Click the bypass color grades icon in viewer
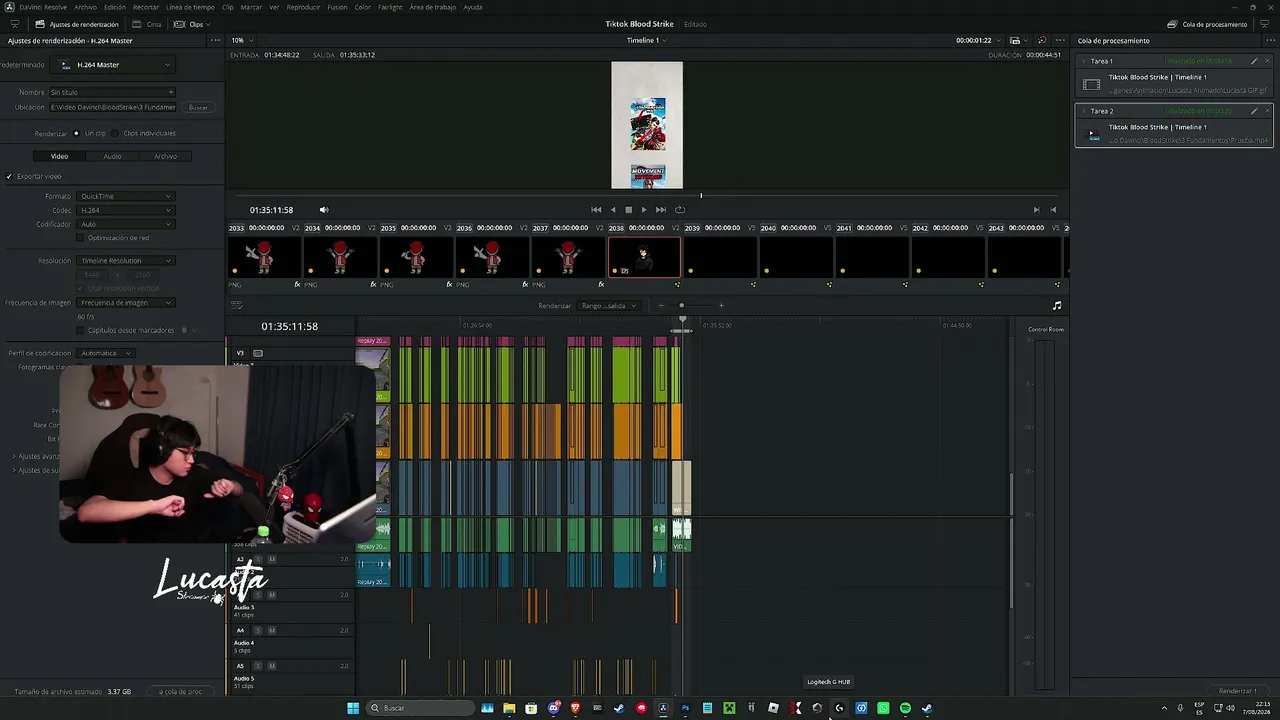Image resolution: width=1280 pixels, height=720 pixels. tap(1041, 40)
